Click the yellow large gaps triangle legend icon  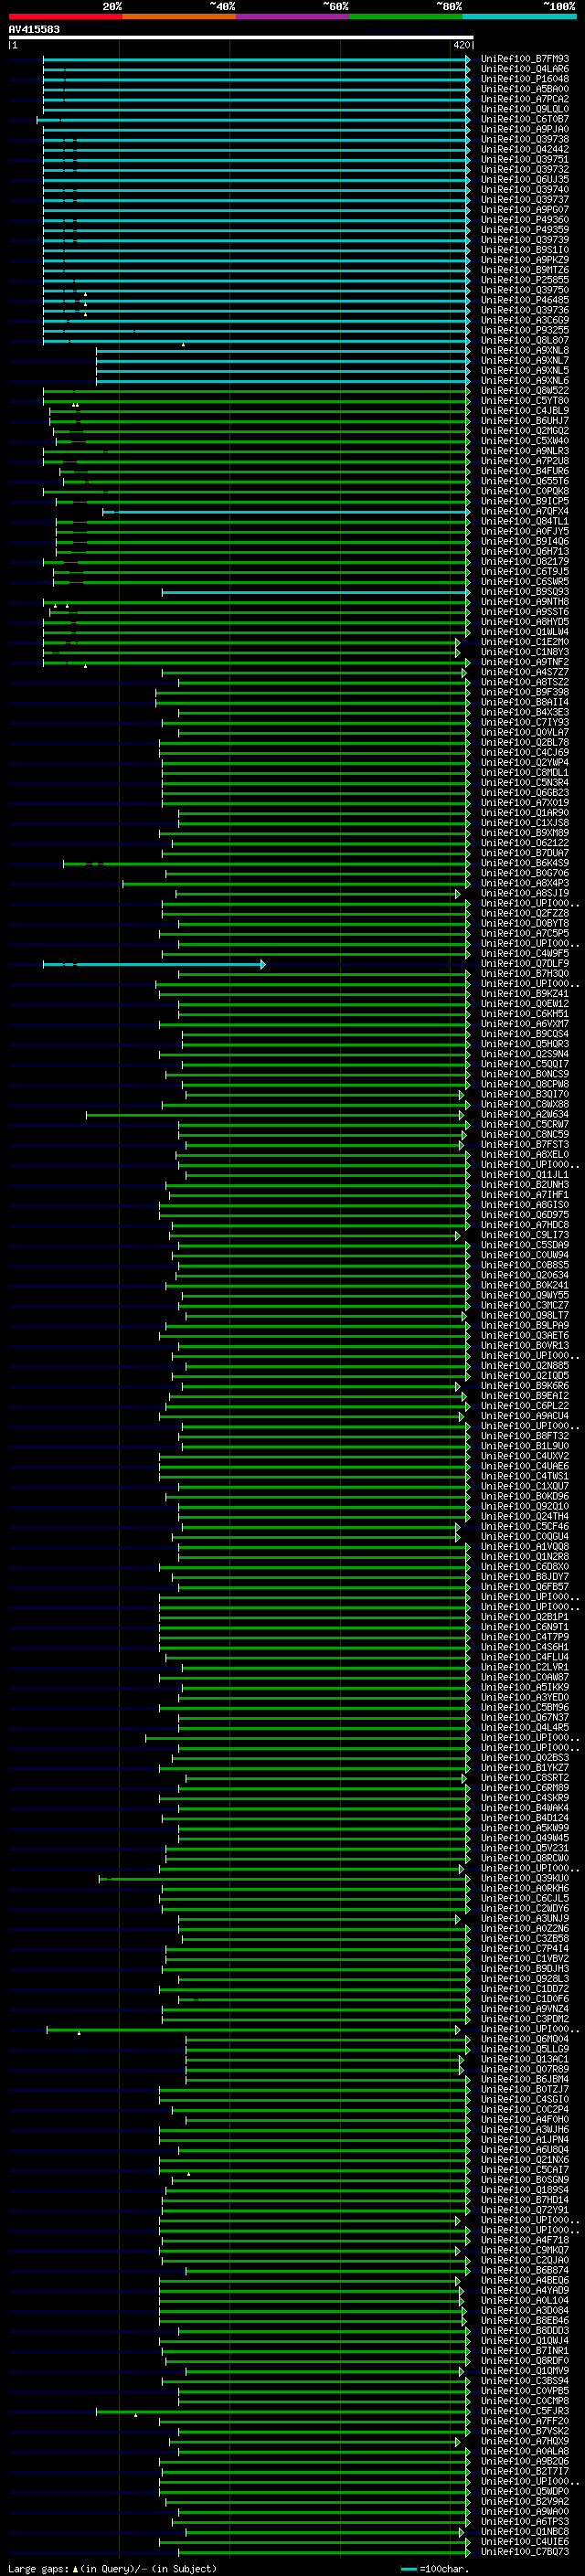(x=75, y=2568)
